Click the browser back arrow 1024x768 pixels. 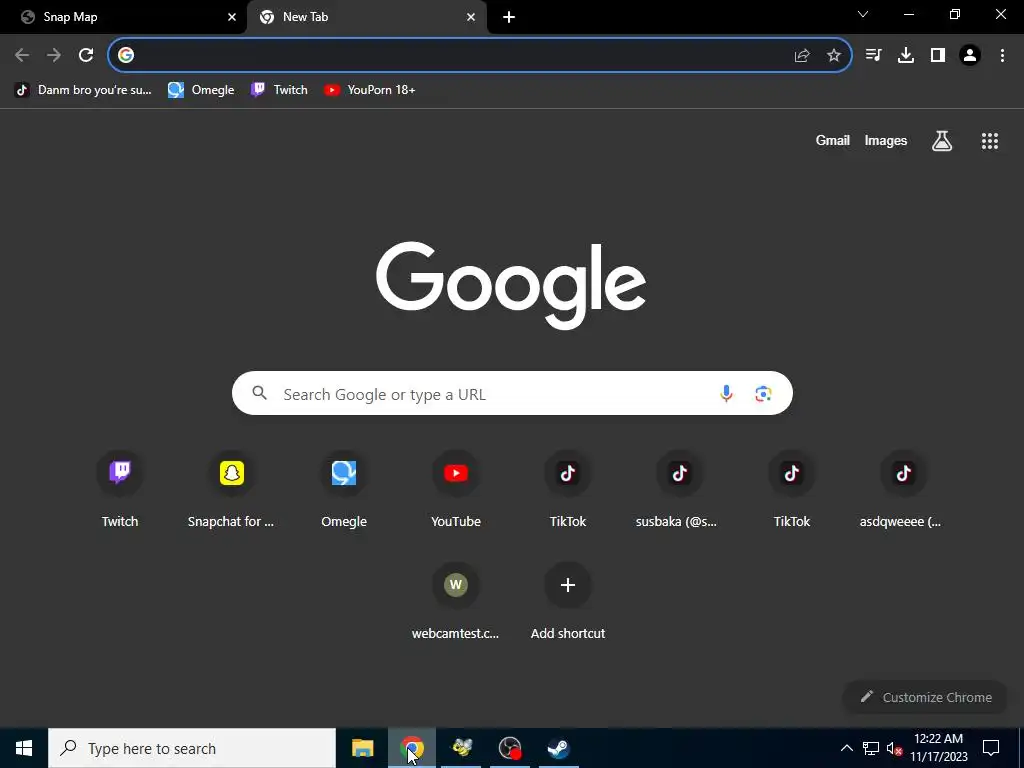22,56
